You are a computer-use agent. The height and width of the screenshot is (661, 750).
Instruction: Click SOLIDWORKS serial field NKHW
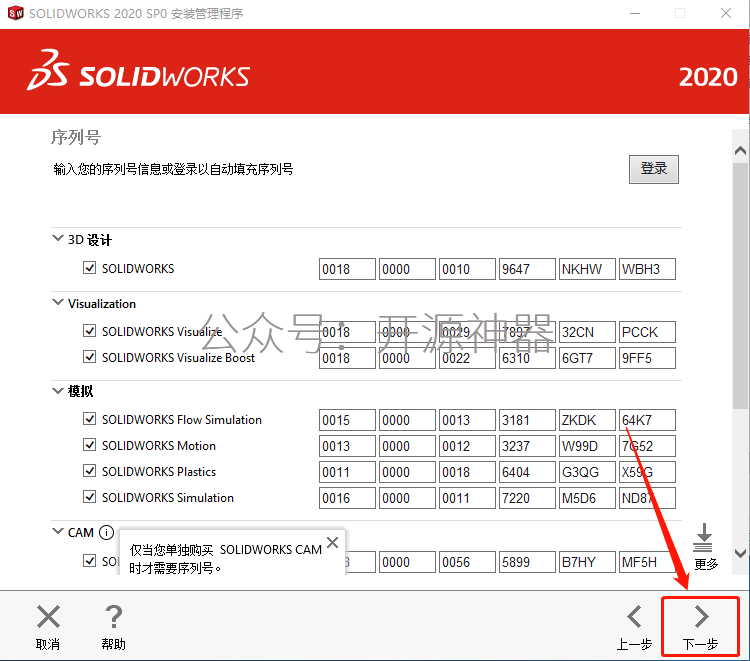tap(587, 269)
